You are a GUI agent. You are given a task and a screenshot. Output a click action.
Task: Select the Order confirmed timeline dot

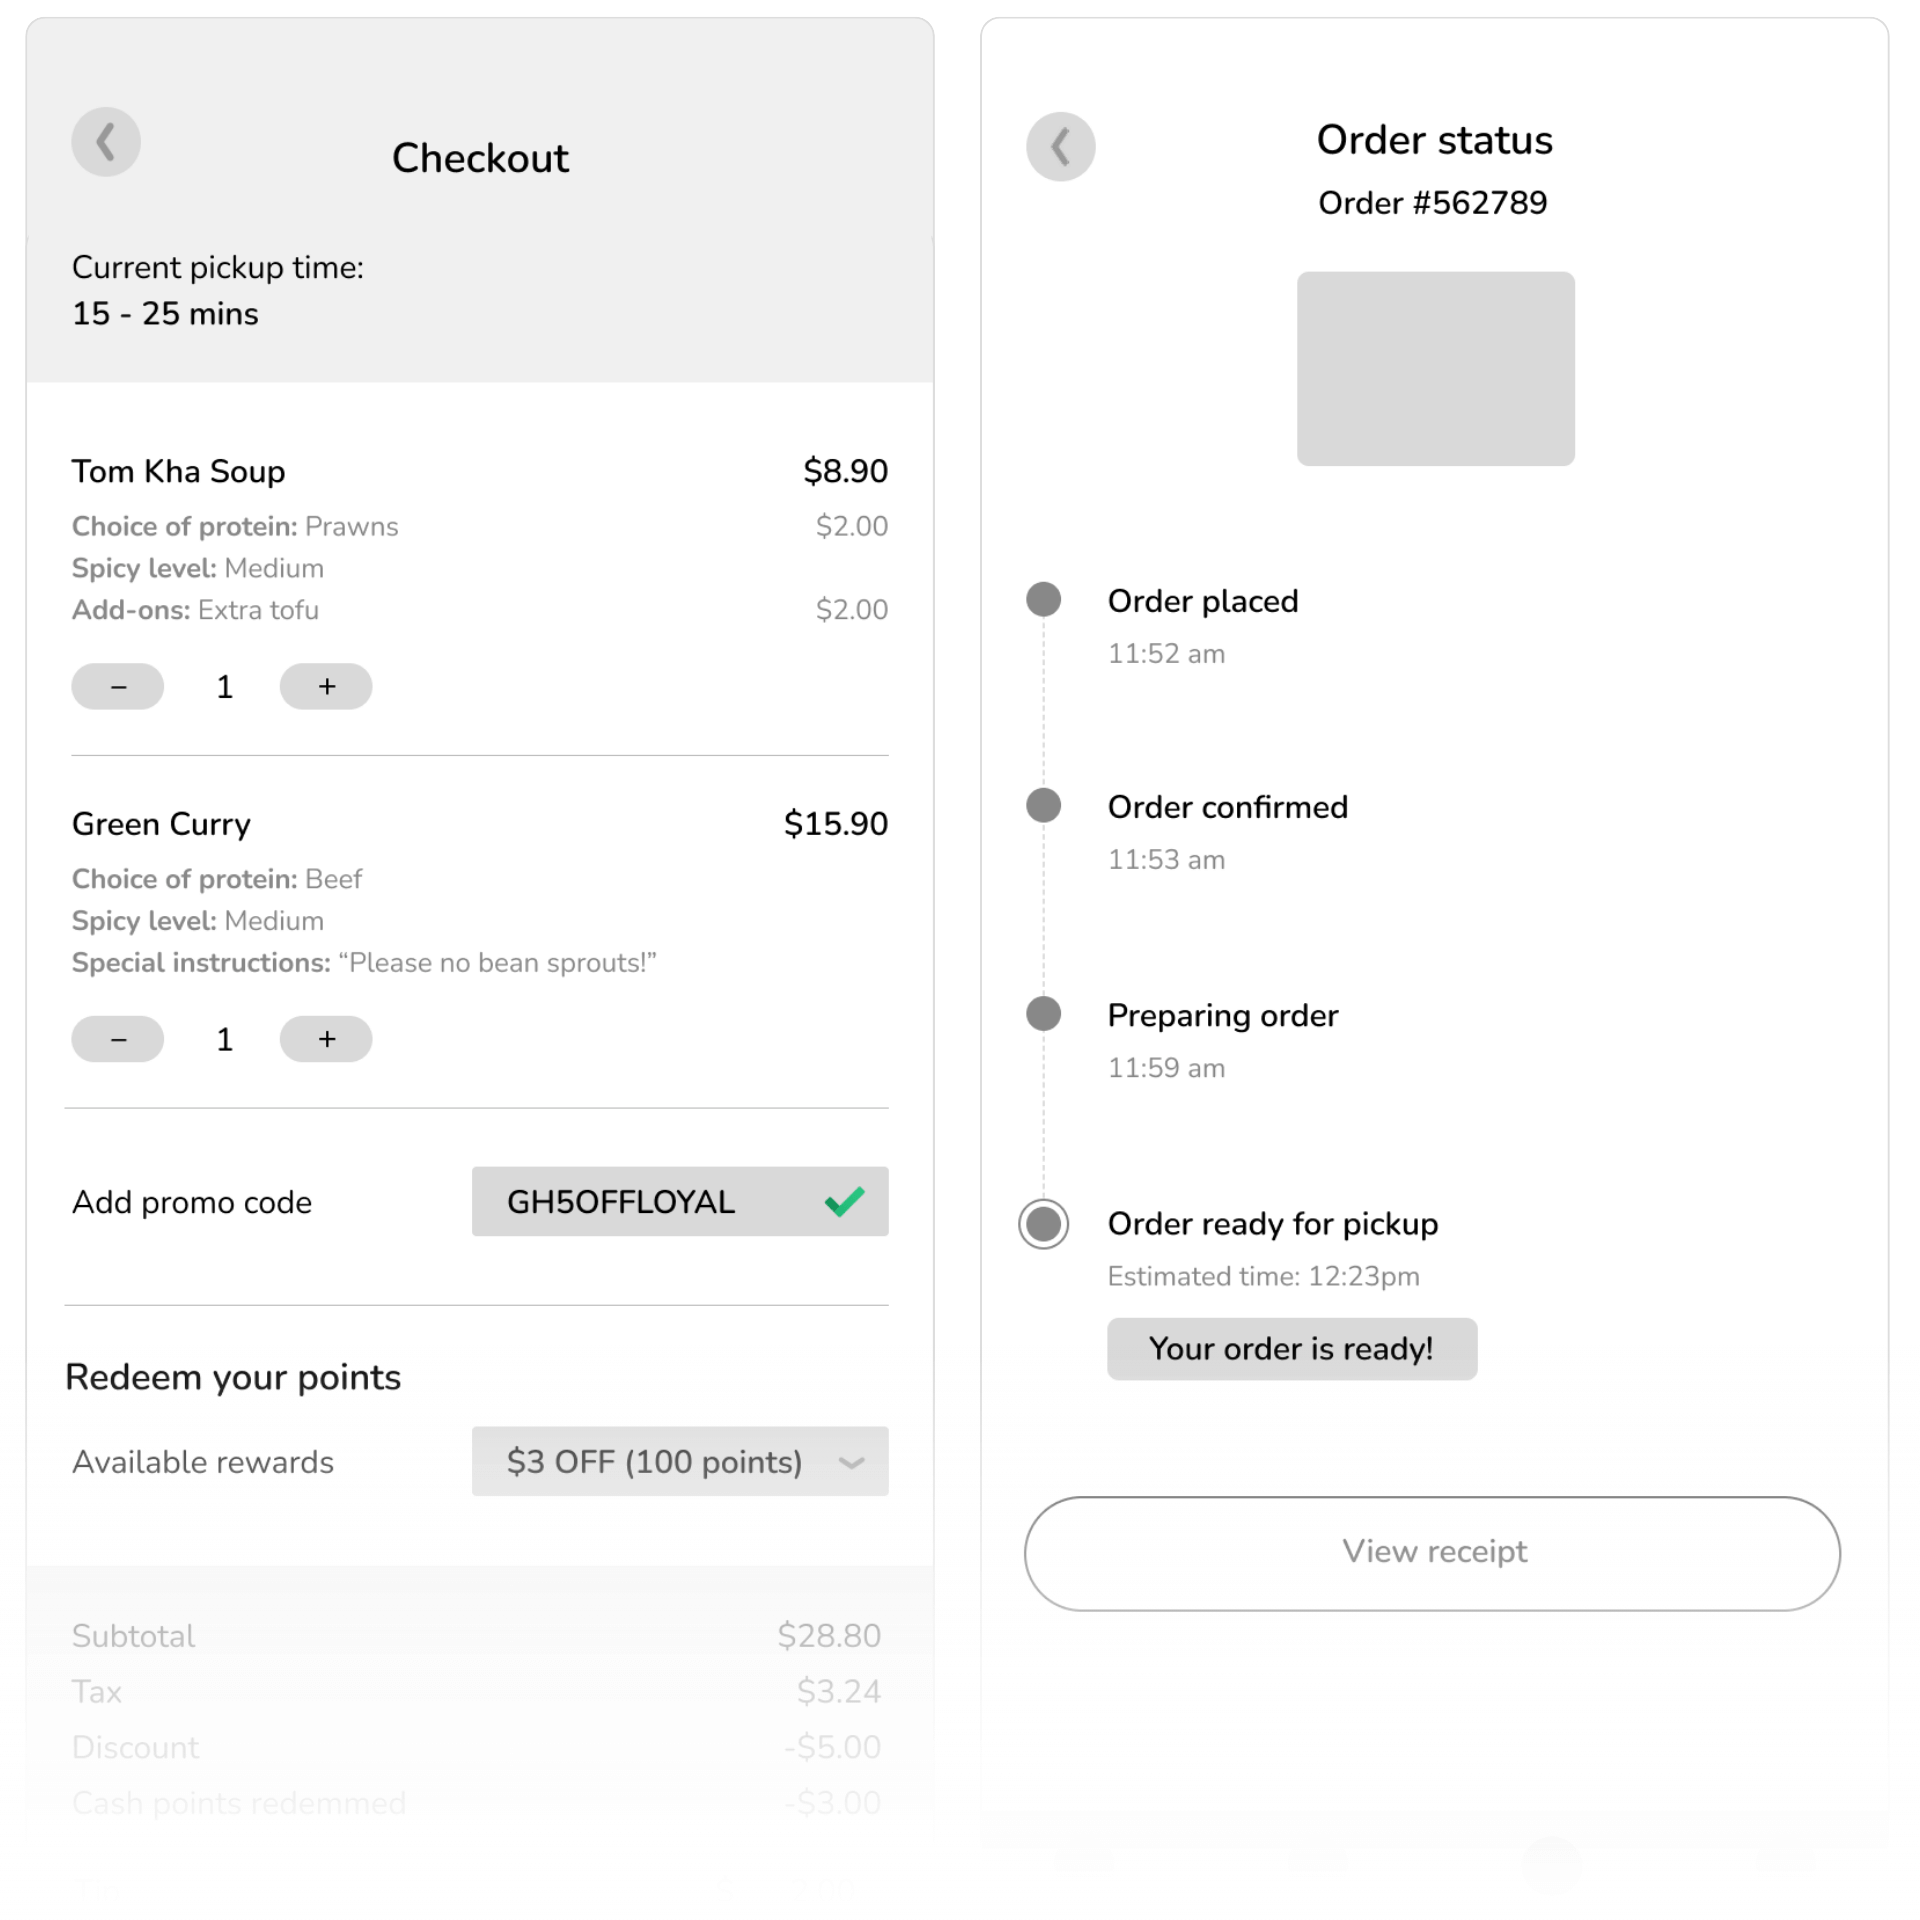pos(1043,806)
